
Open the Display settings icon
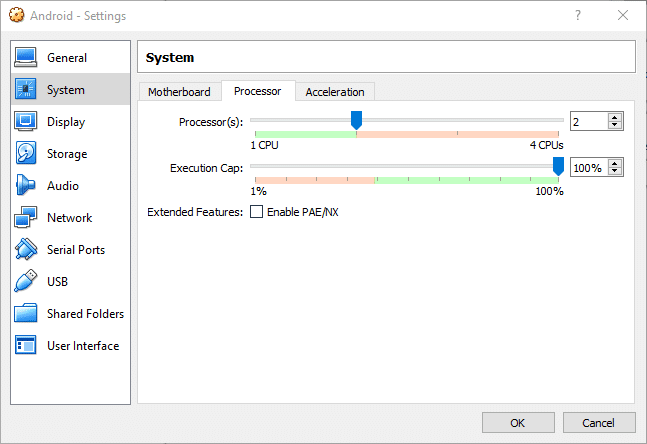26,122
